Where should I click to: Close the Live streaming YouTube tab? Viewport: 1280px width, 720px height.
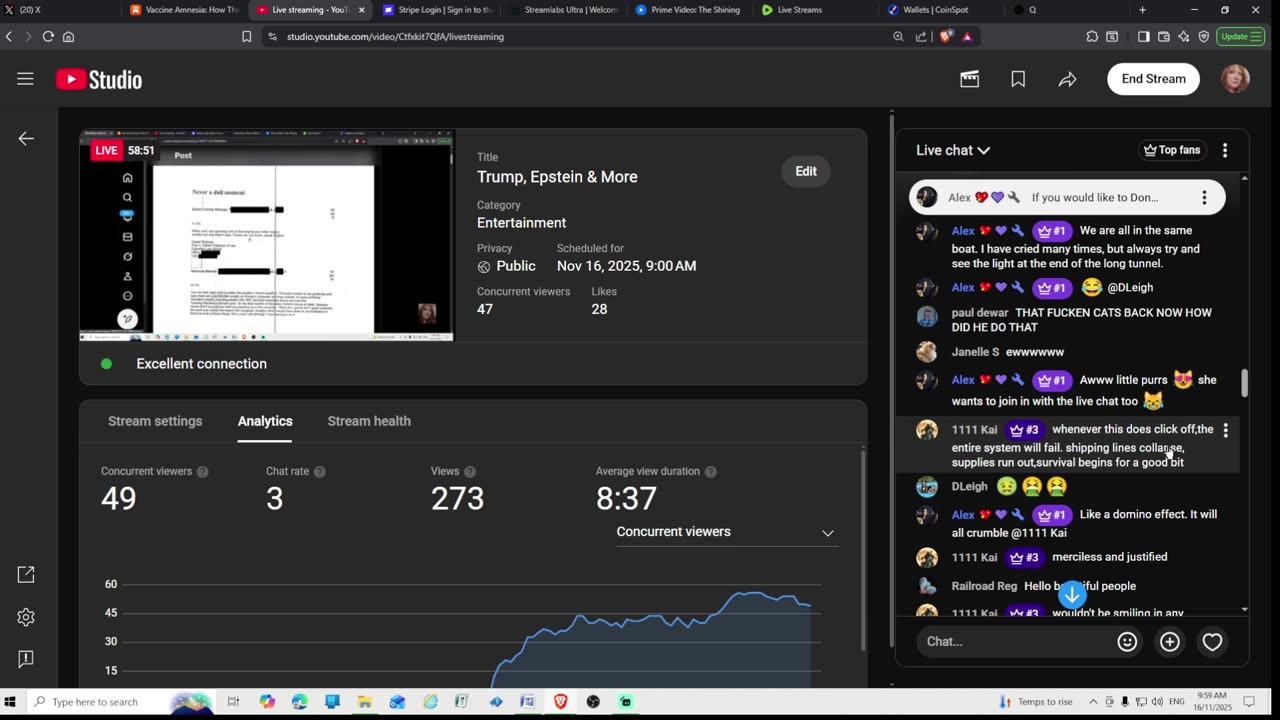point(361,10)
